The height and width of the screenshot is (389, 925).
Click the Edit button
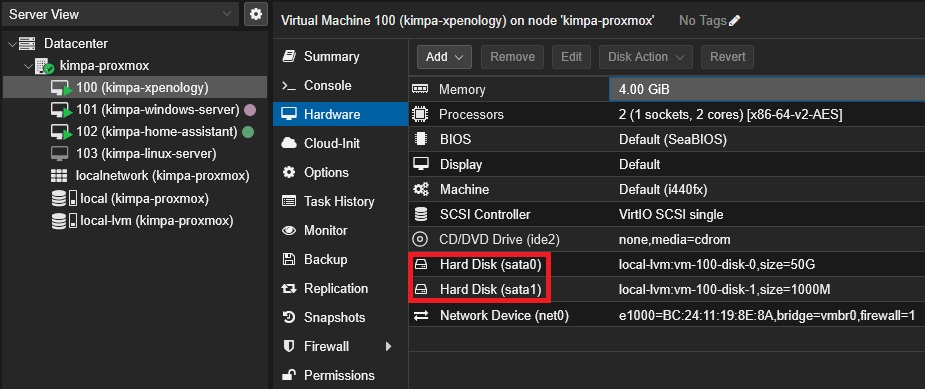pyautogui.click(x=571, y=57)
